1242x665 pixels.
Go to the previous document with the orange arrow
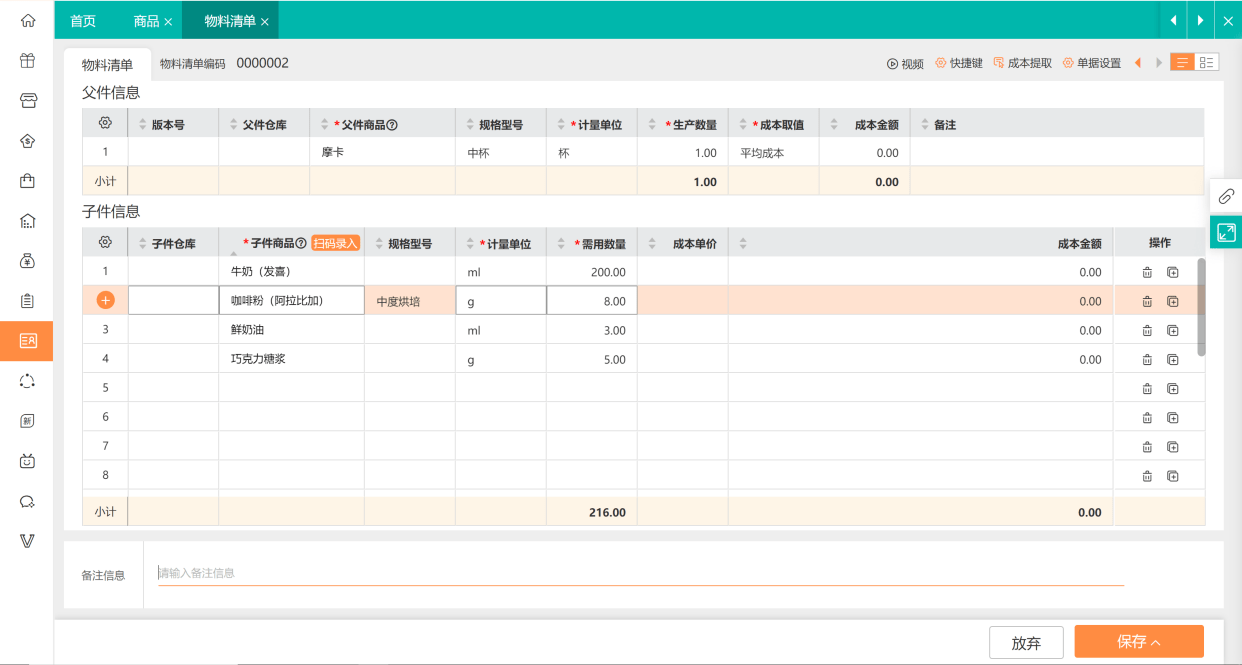tap(1138, 63)
